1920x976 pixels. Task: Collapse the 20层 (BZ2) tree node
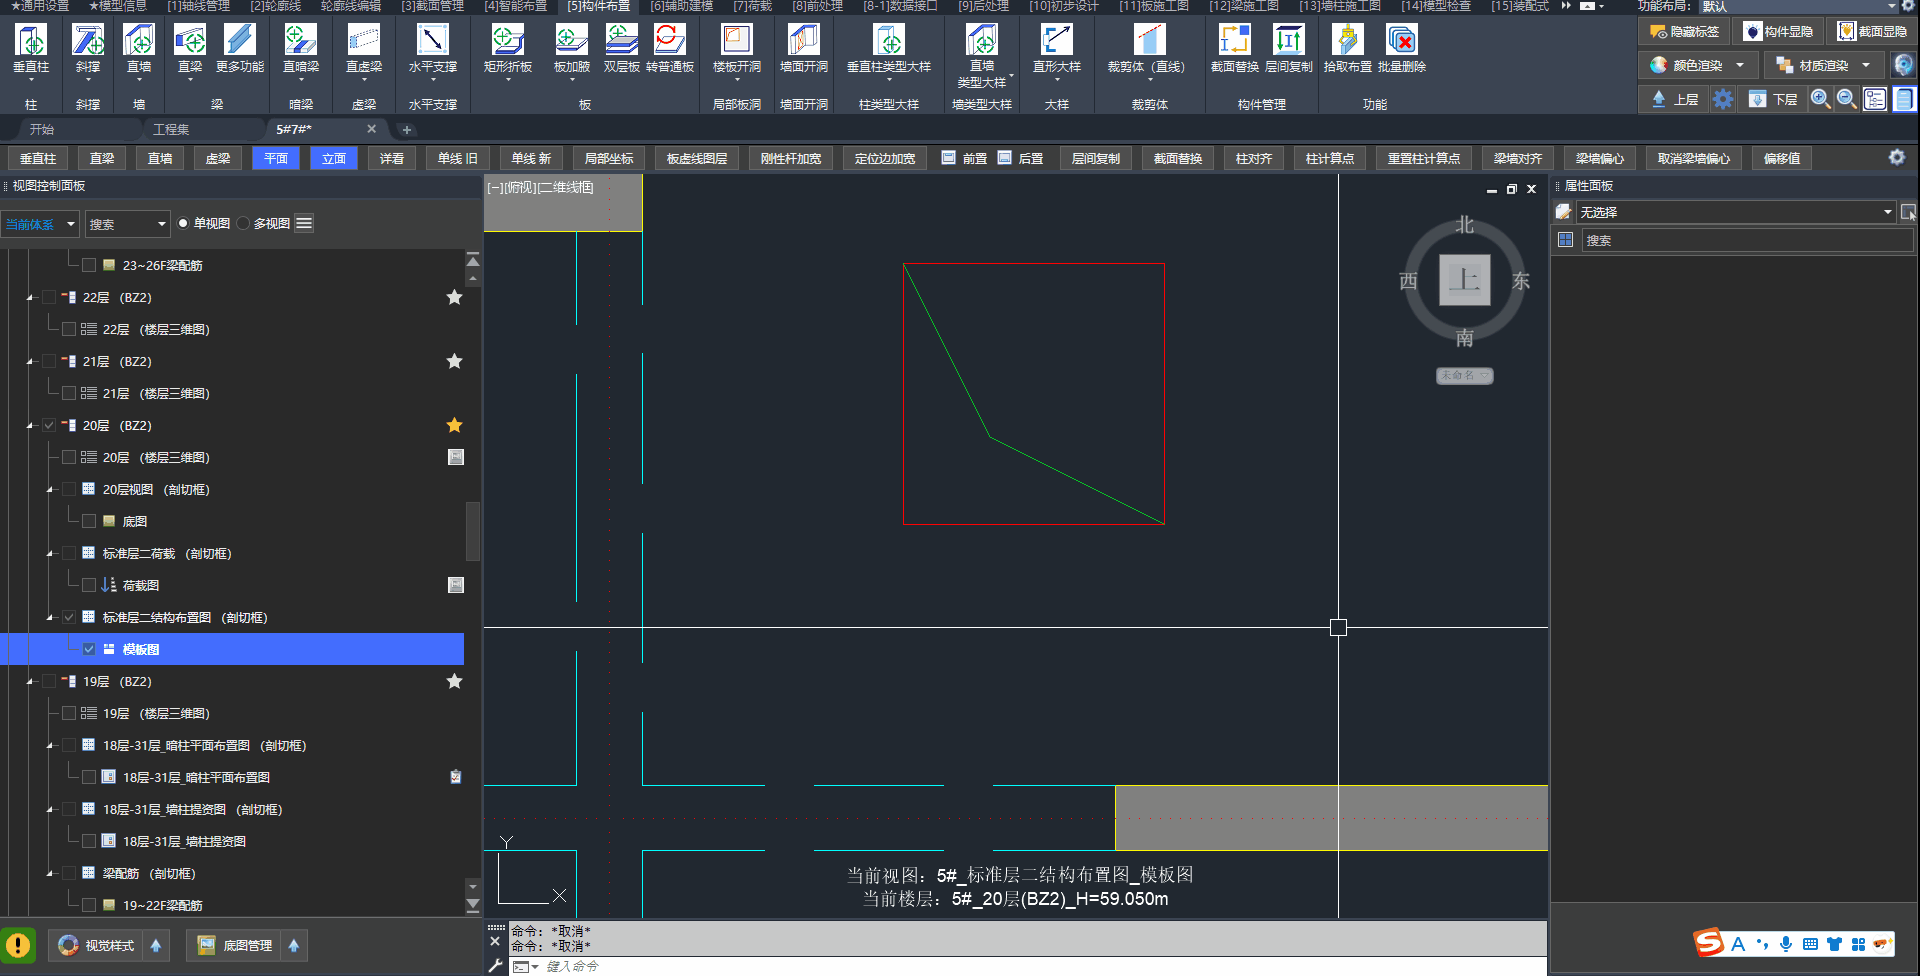30,426
